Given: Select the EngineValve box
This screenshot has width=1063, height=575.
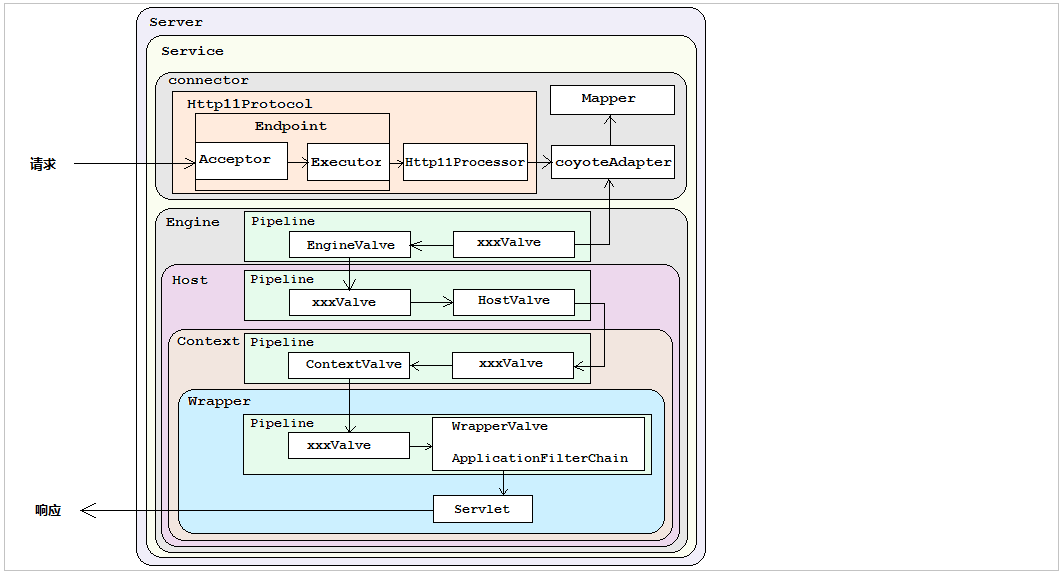Looking at the screenshot, I should 349,245.
